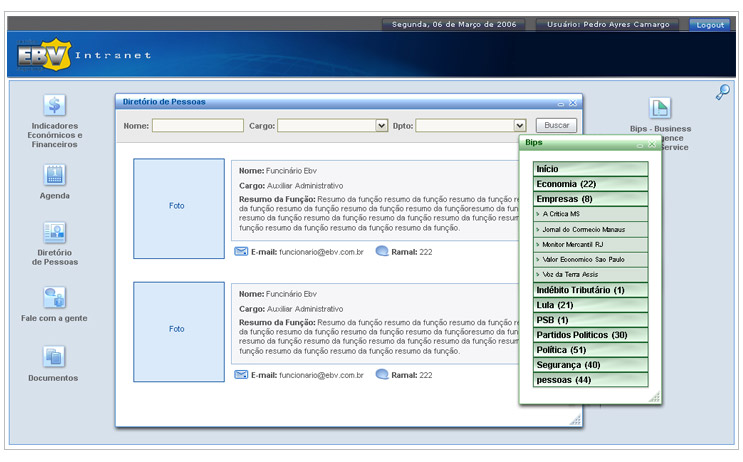Open the Agenda calendar icon
The image size is (743, 462).
(x=55, y=174)
